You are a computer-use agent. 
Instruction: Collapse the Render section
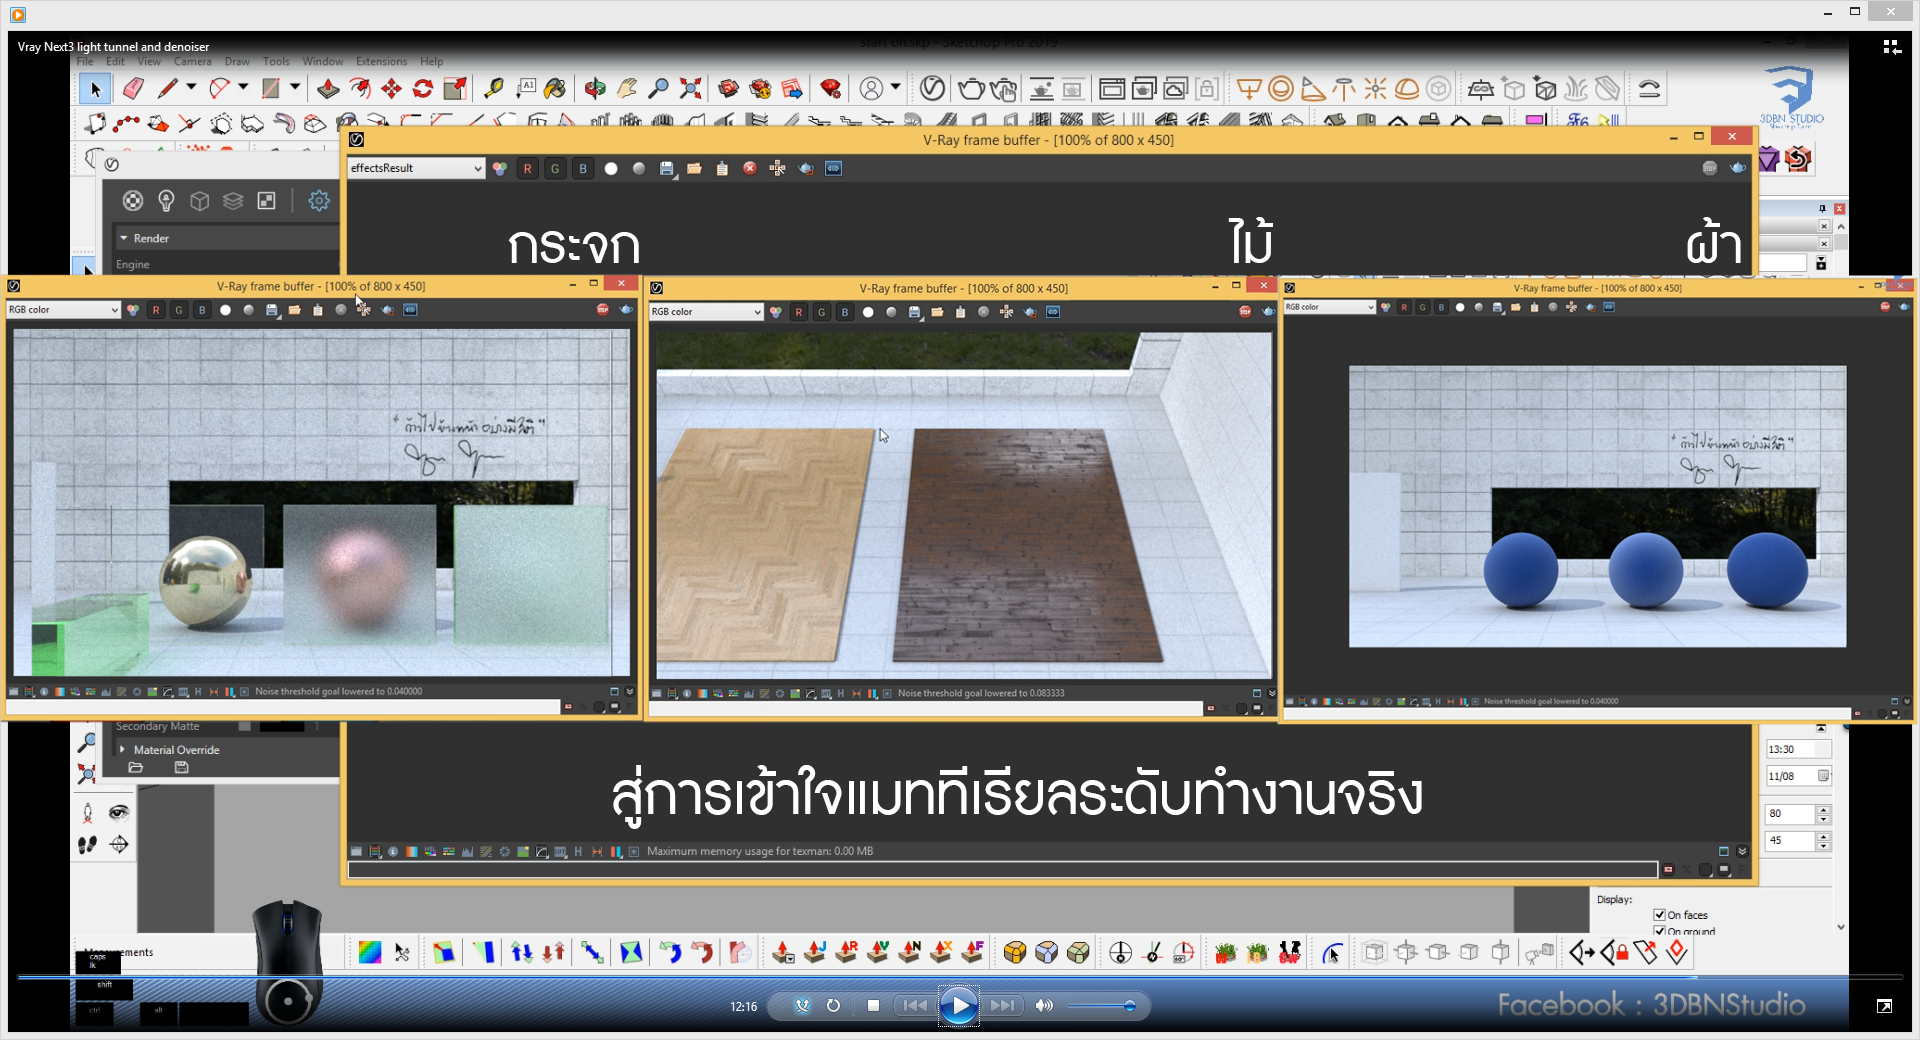[124, 238]
